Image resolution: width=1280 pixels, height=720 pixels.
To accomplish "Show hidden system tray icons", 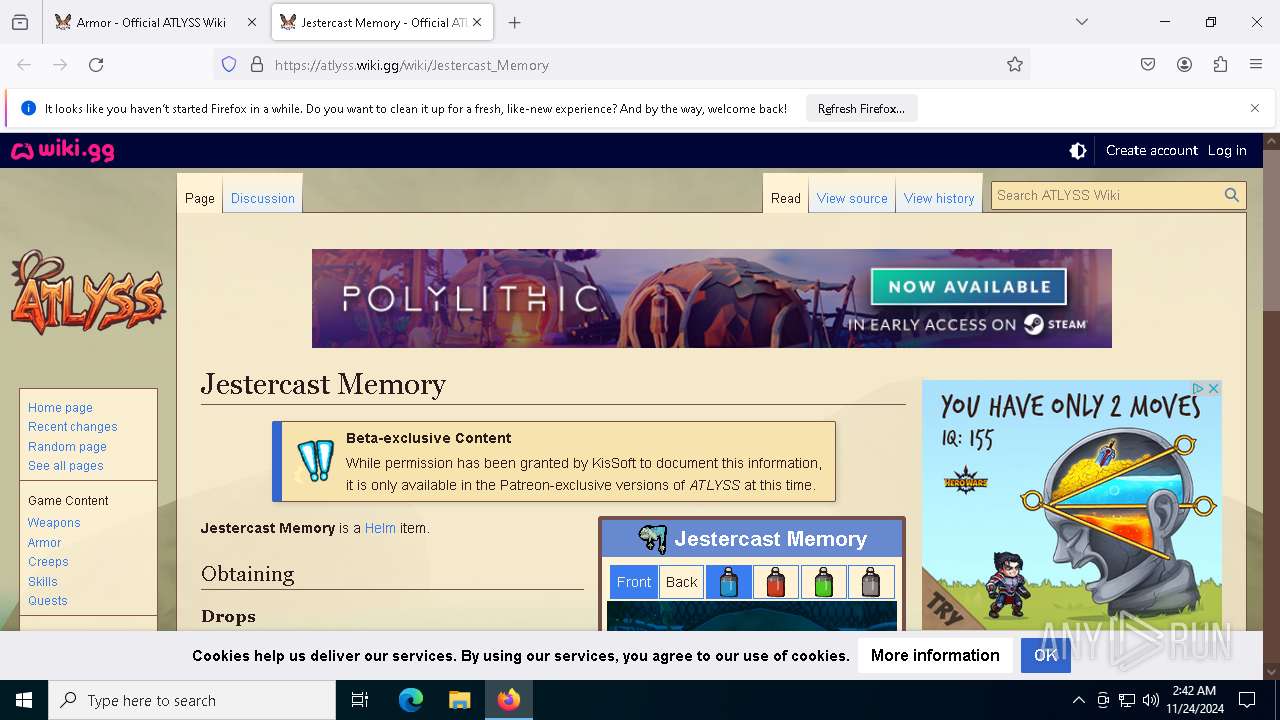I will [1078, 700].
